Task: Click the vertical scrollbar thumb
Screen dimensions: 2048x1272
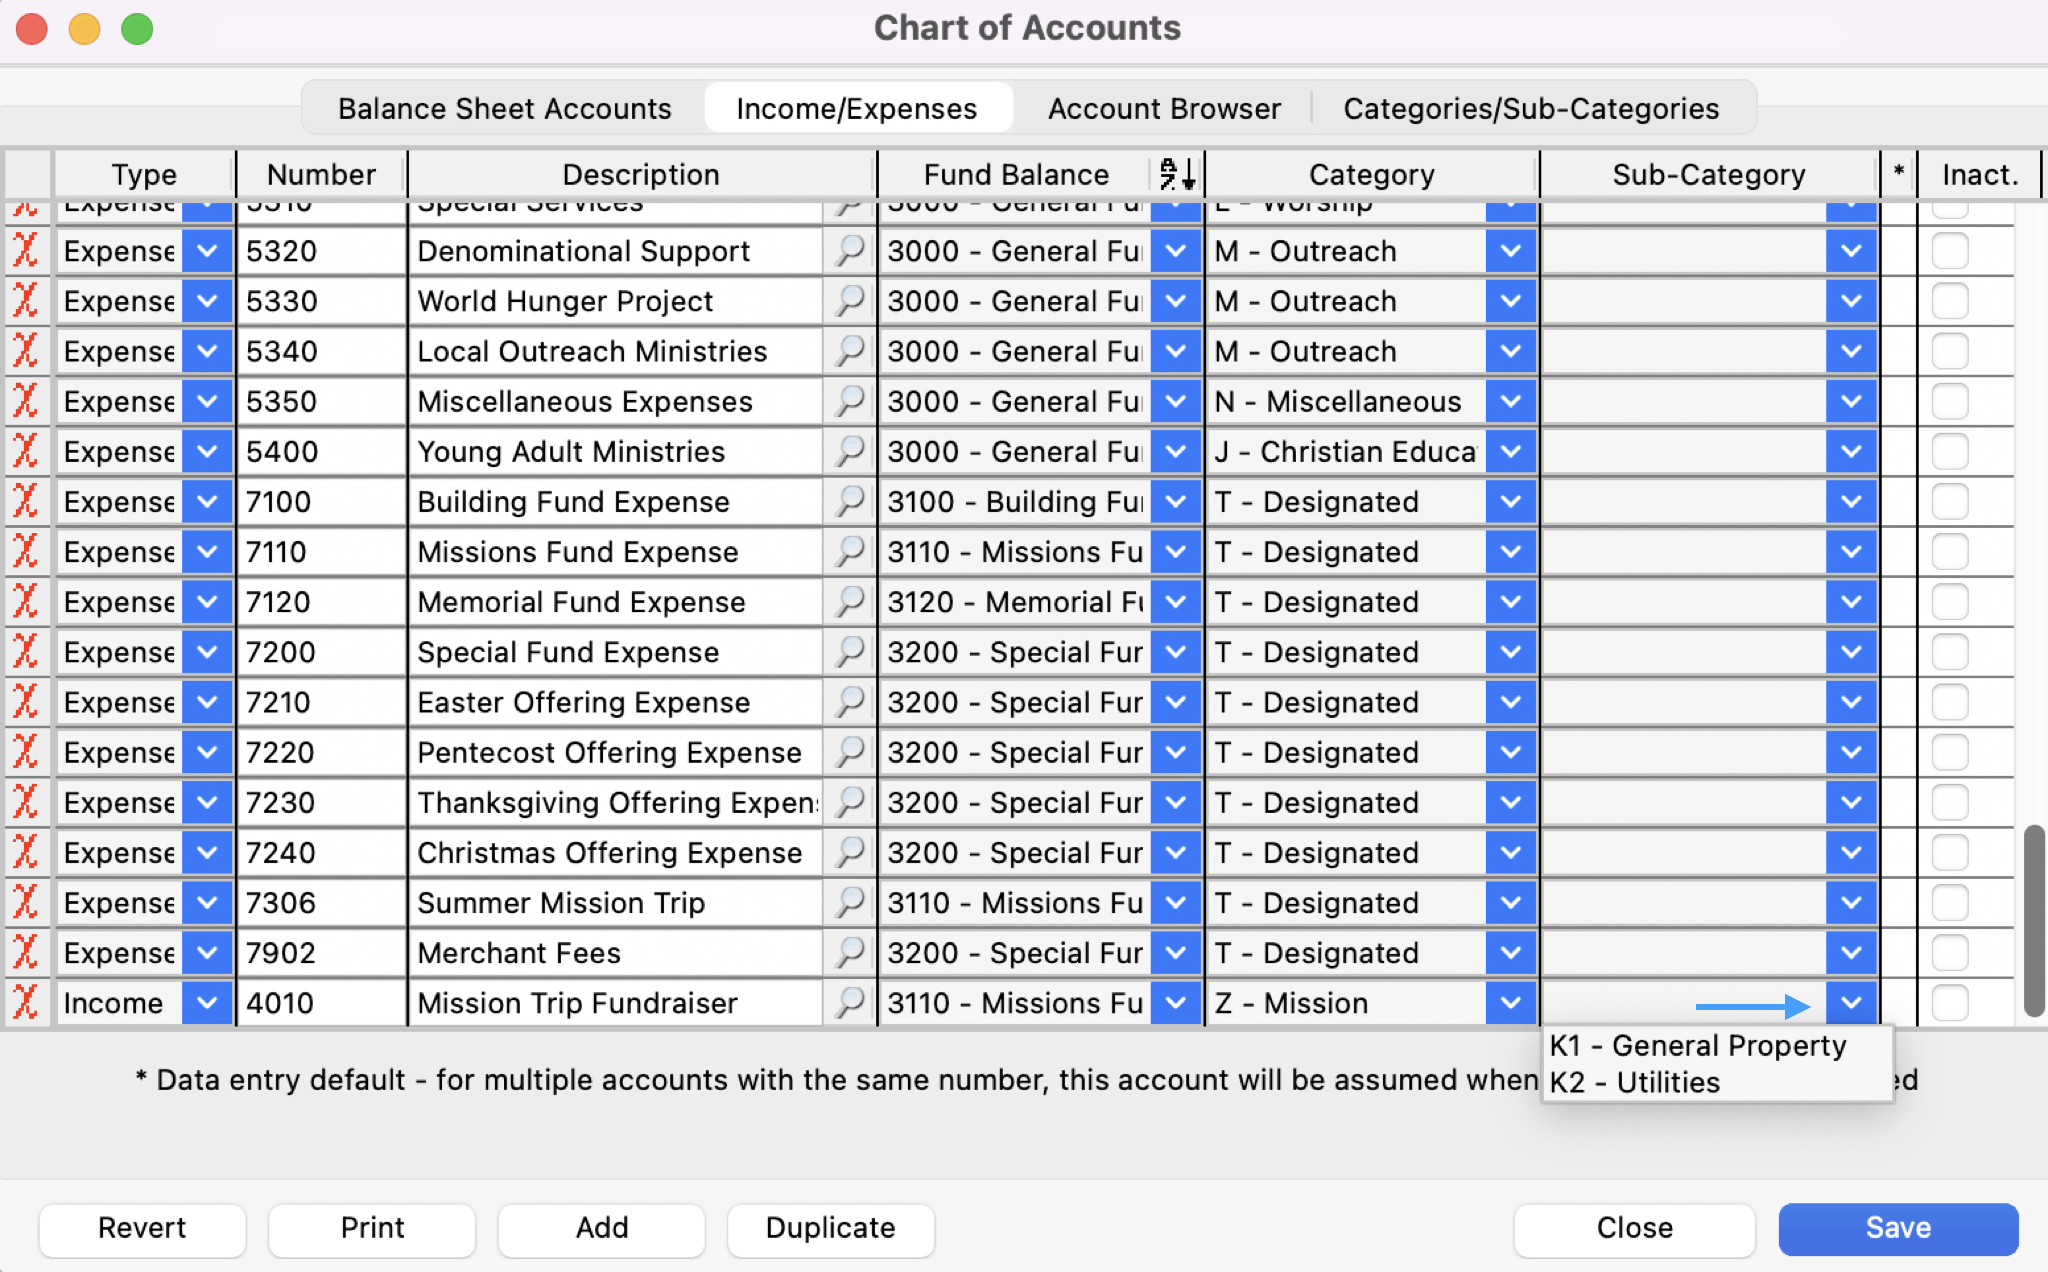Action: coord(2033,920)
